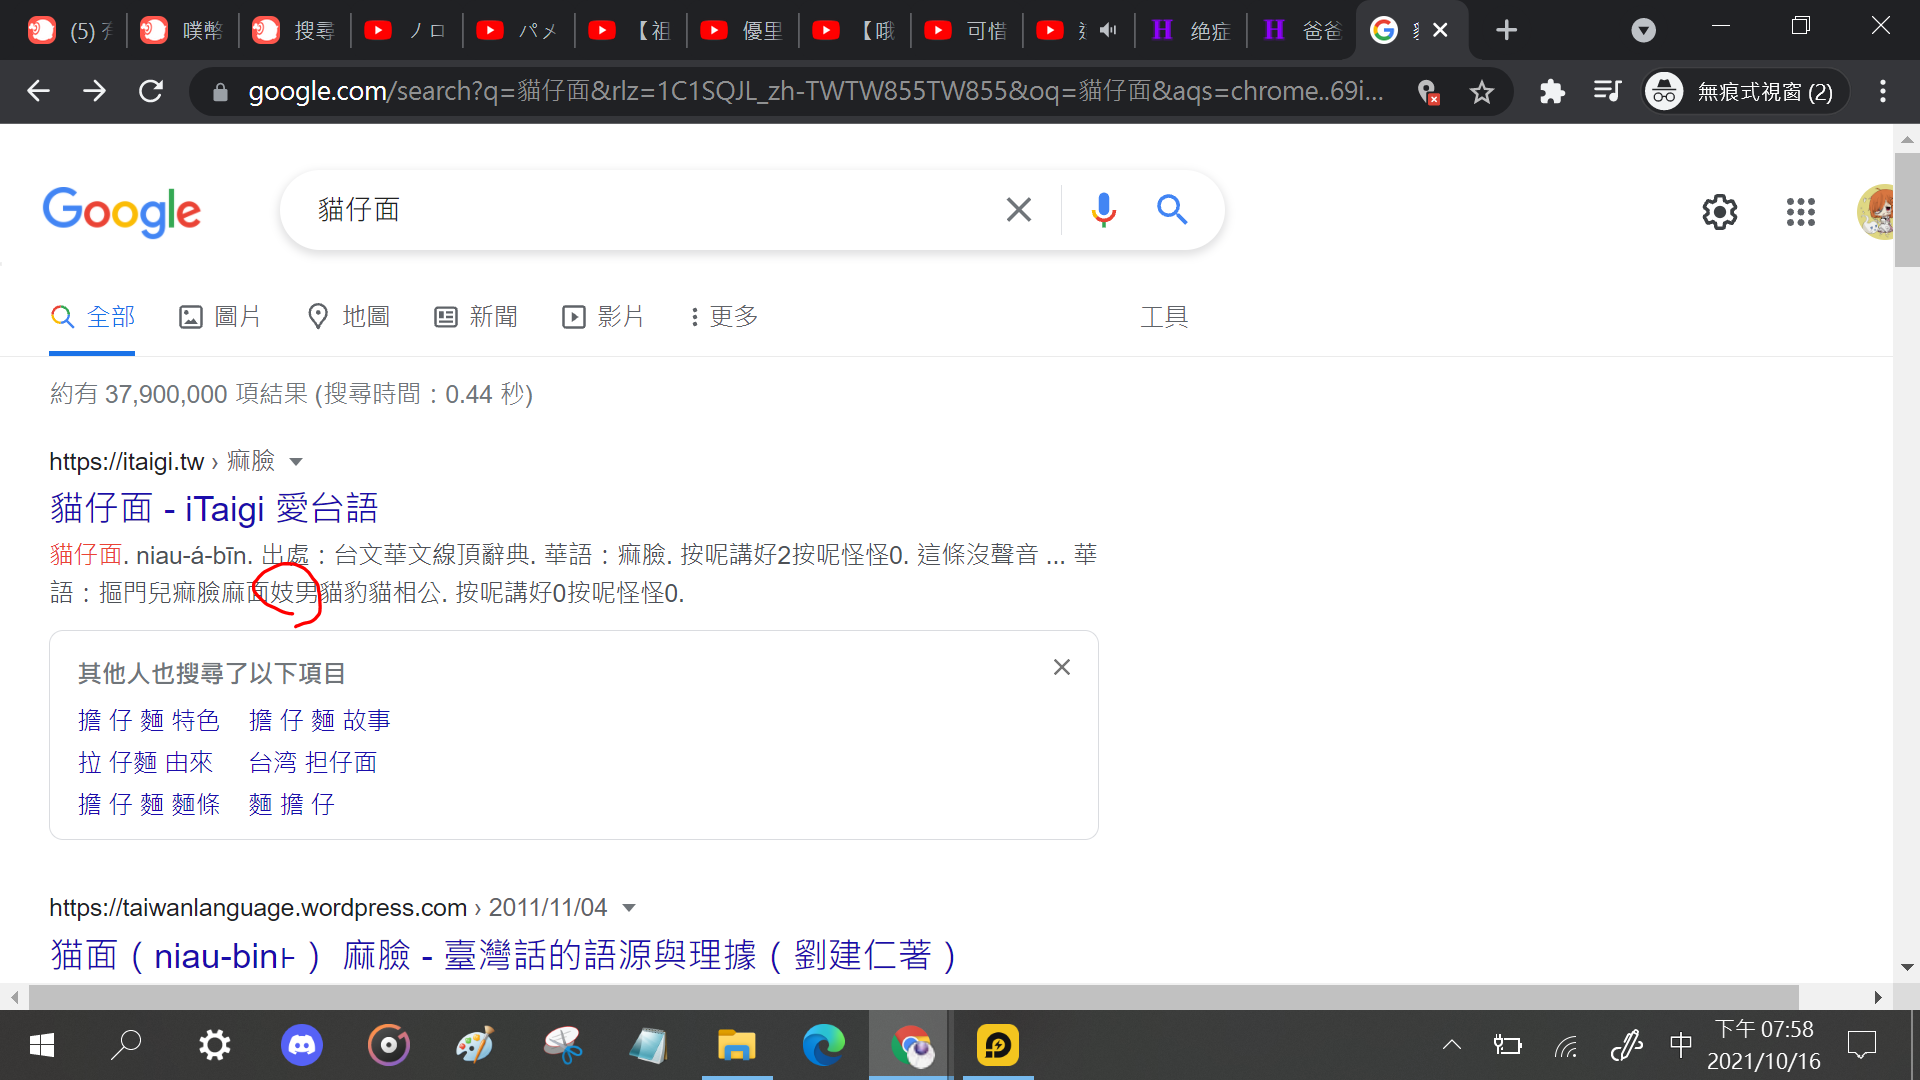This screenshot has height=1080, width=1920.
Task: Click the horizontal scrollbar thumb
Action: pyautogui.click(x=913, y=997)
